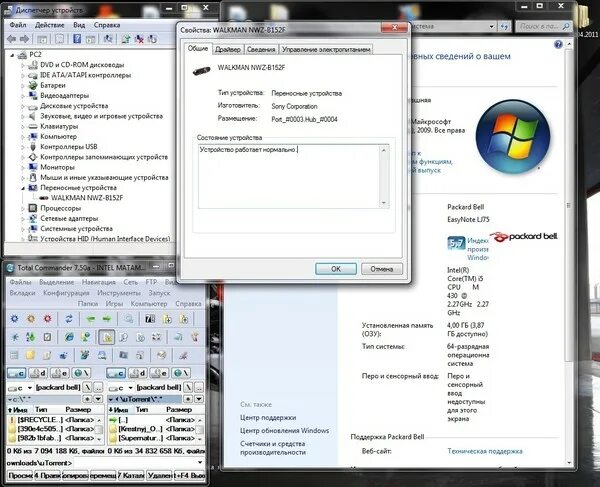The width and height of the screenshot is (600, 487).
Task: Open the Техническая поддержка link
Action: pos(485,451)
